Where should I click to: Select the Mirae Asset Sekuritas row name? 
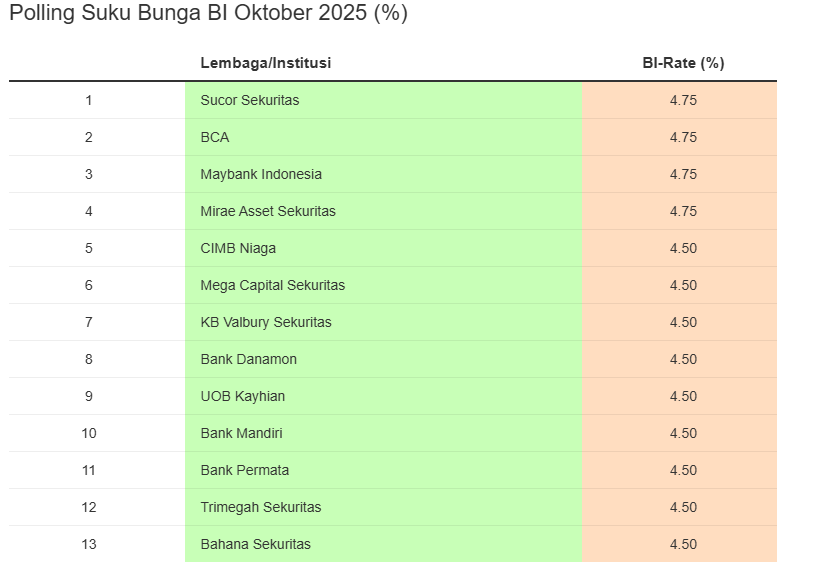pyautogui.click(x=268, y=211)
